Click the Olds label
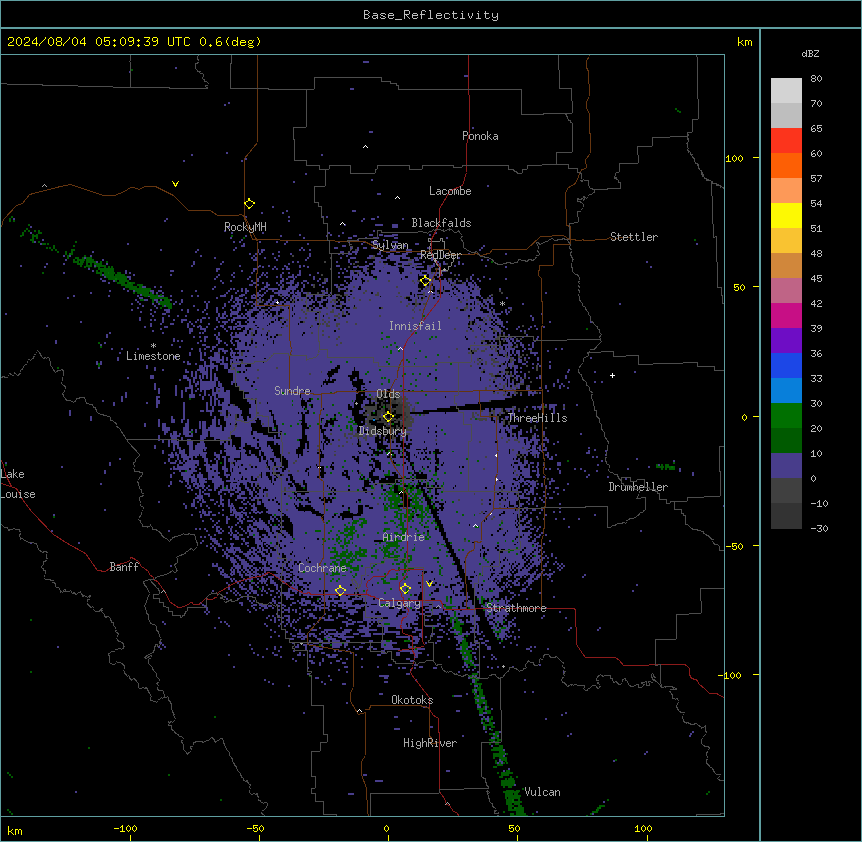 [388, 394]
